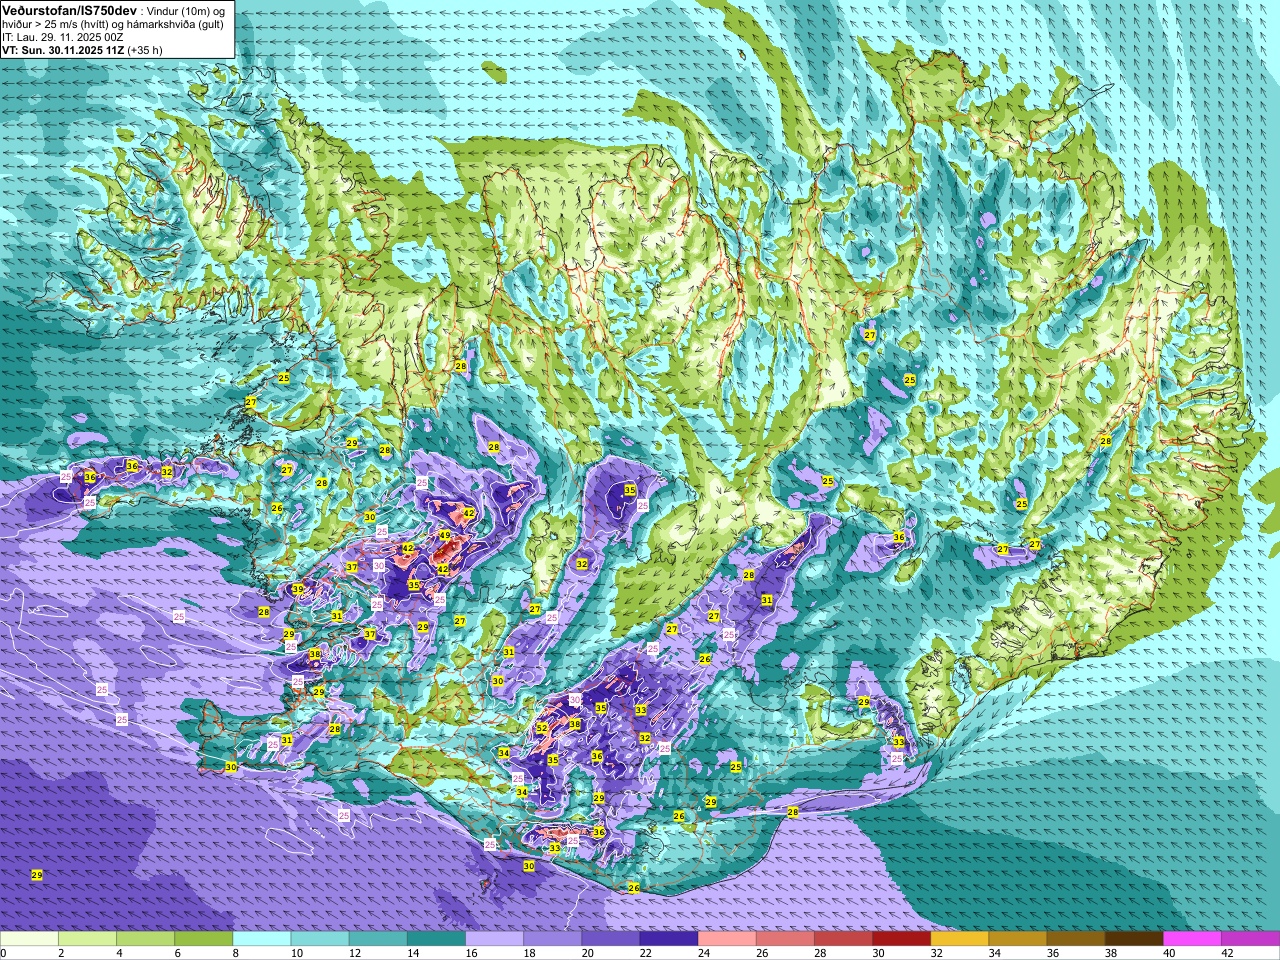Click the legend scale tick label 8
The height and width of the screenshot is (960, 1280).
coord(235,953)
